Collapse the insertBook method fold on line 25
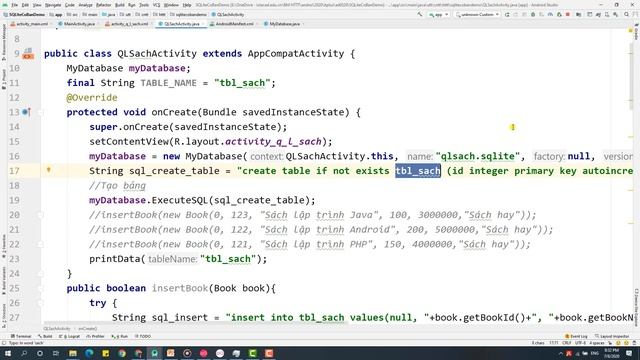 [40, 288]
